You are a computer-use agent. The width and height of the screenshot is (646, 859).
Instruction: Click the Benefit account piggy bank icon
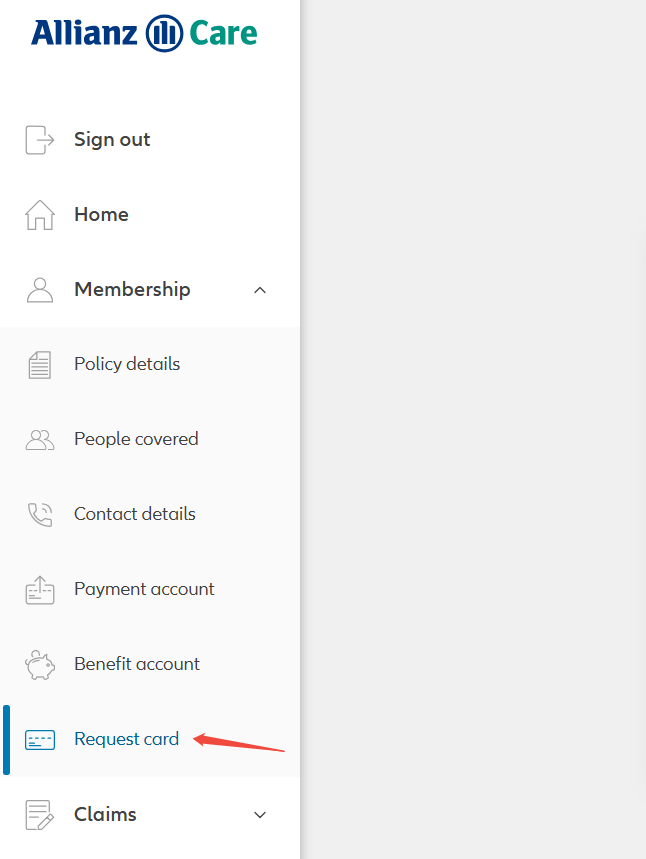click(x=39, y=664)
